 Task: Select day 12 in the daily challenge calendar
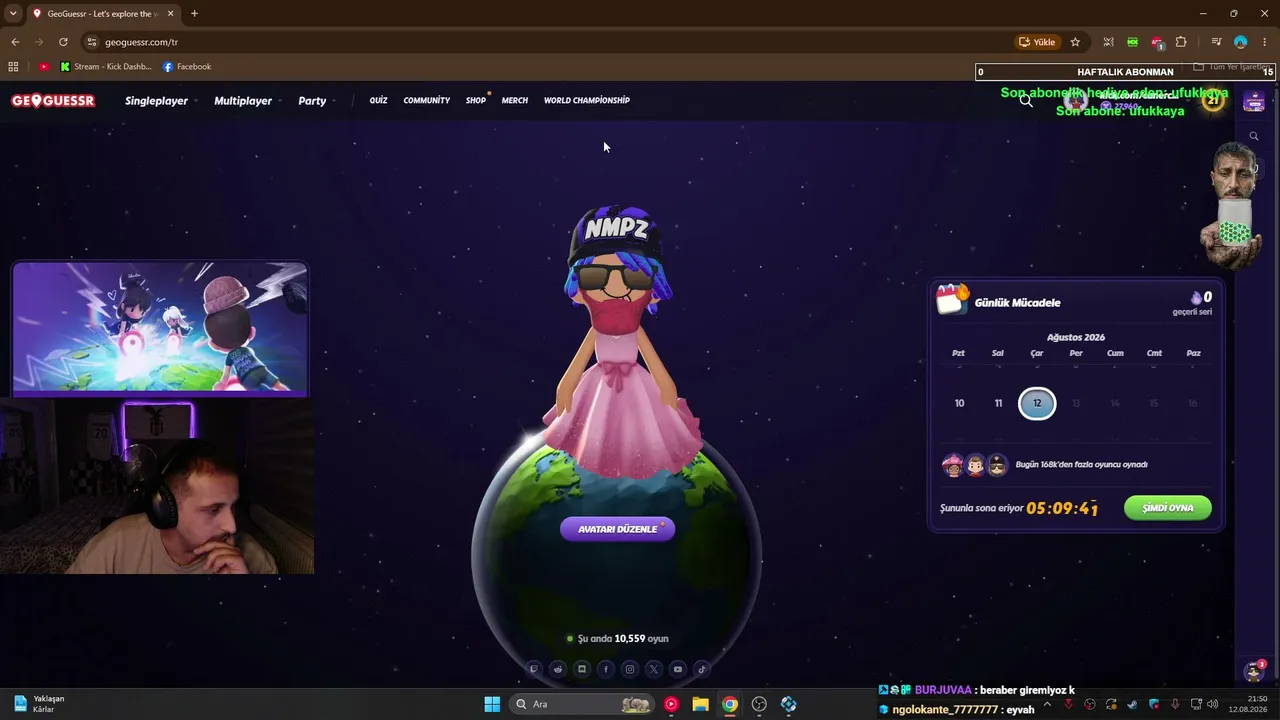1037,403
